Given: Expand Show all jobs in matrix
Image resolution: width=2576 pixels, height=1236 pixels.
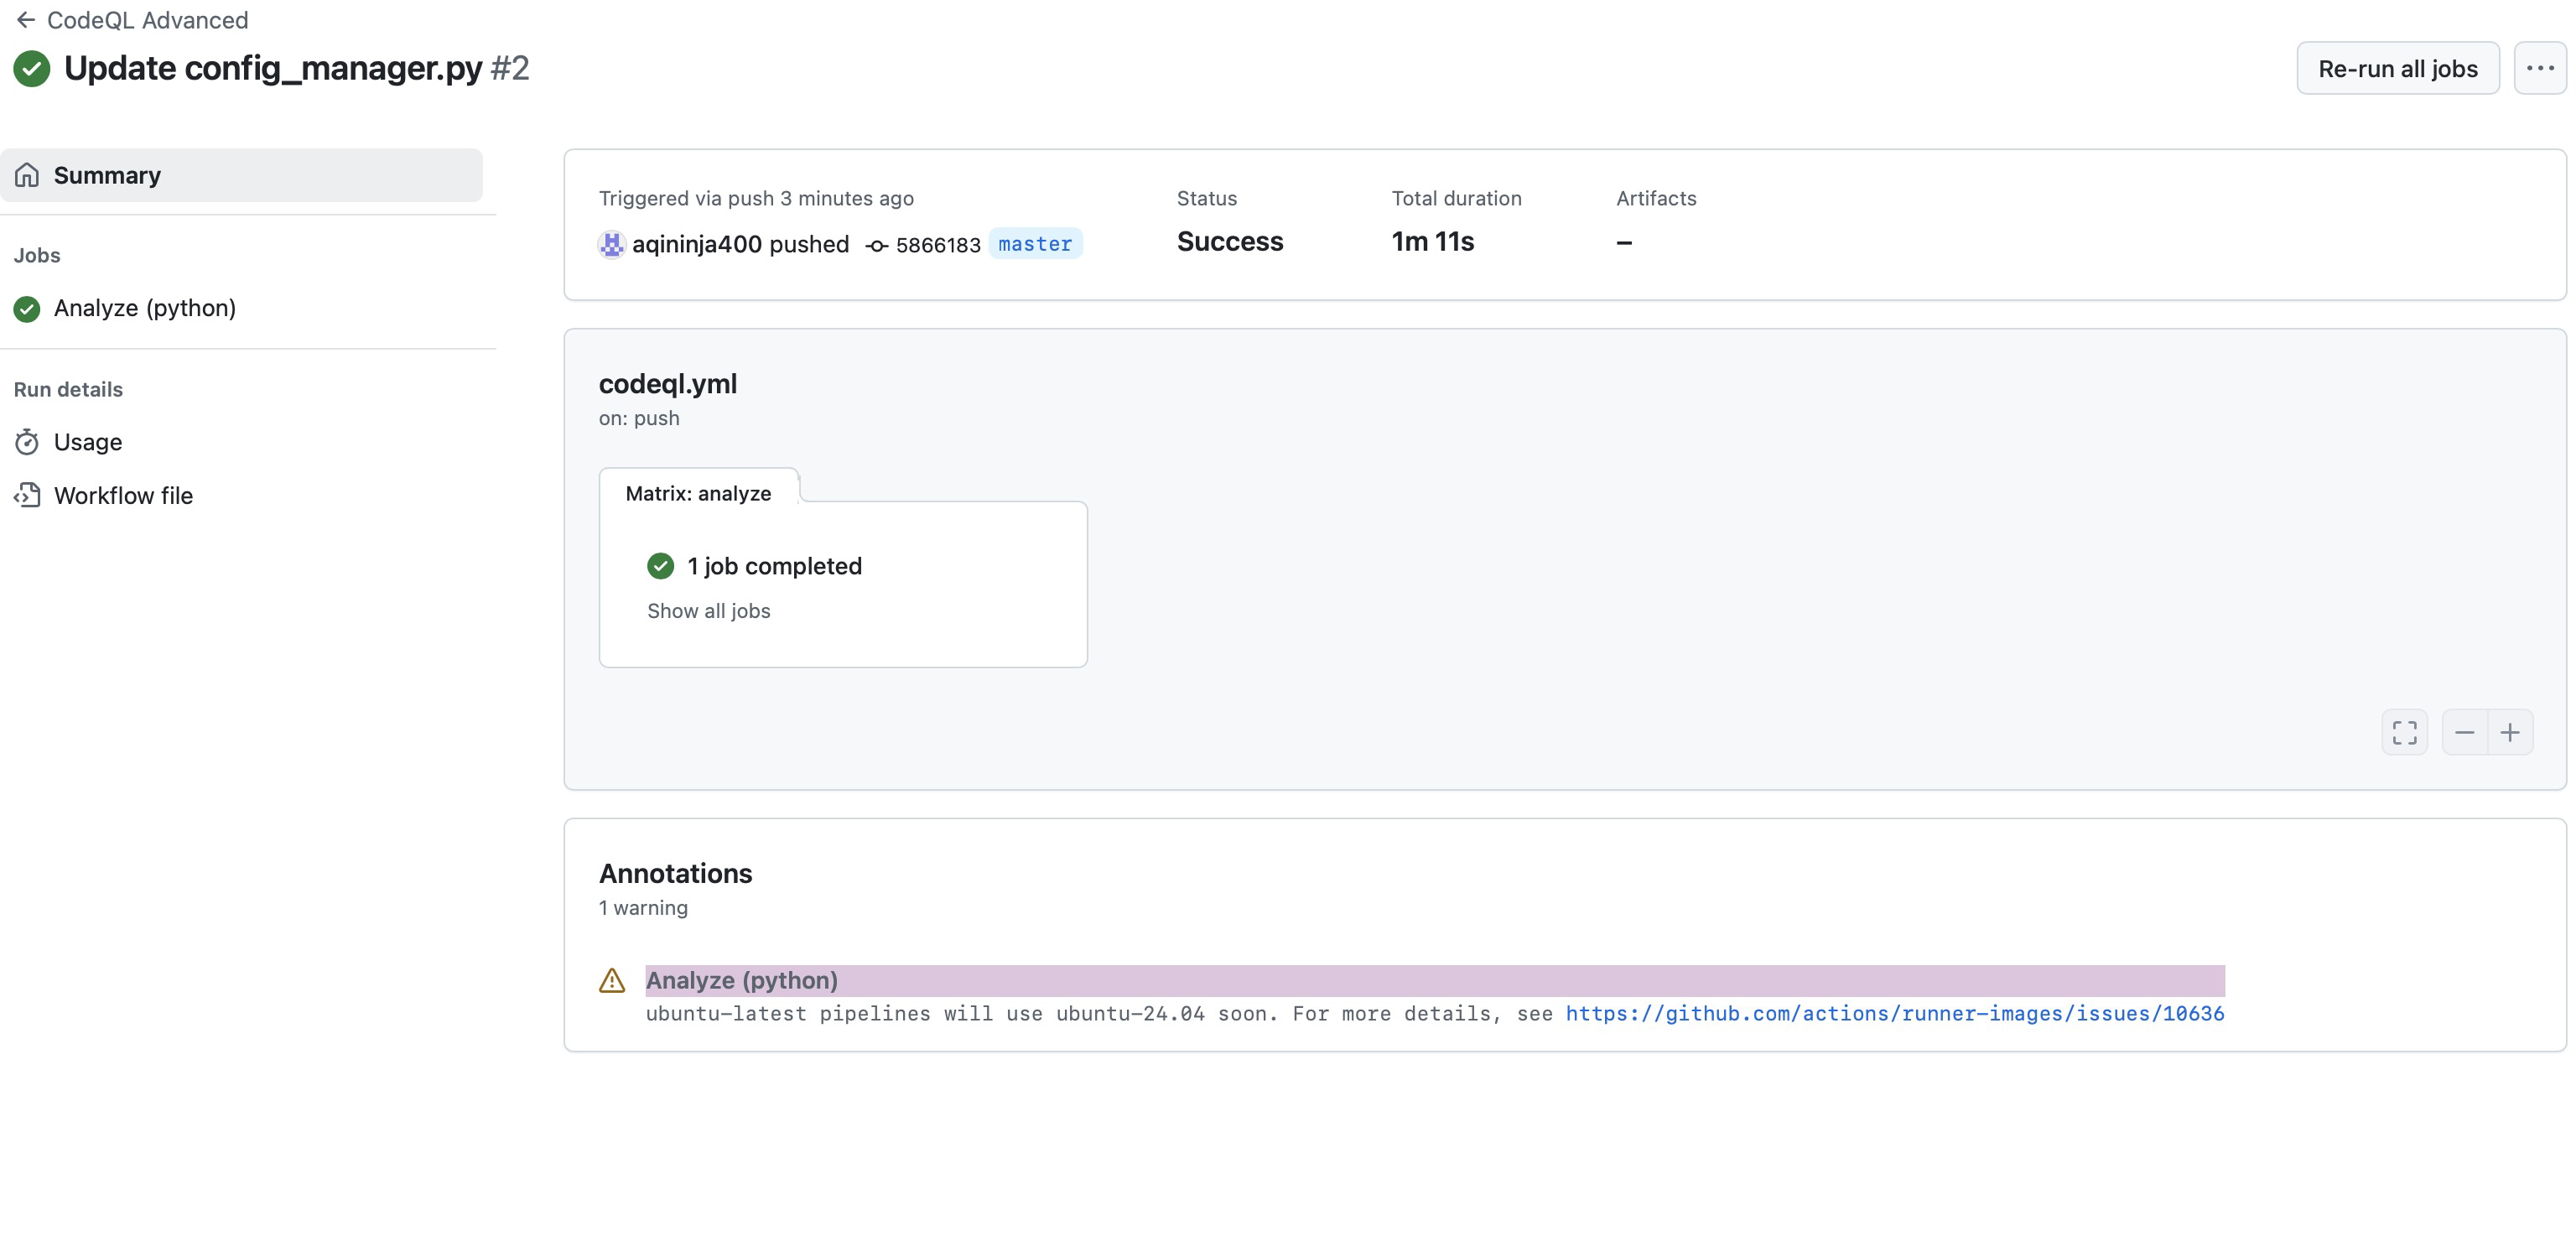Looking at the screenshot, I should (708, 611).
